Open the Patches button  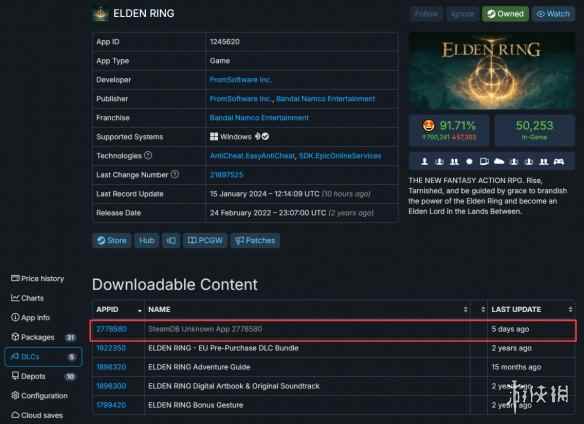point(255,241)
